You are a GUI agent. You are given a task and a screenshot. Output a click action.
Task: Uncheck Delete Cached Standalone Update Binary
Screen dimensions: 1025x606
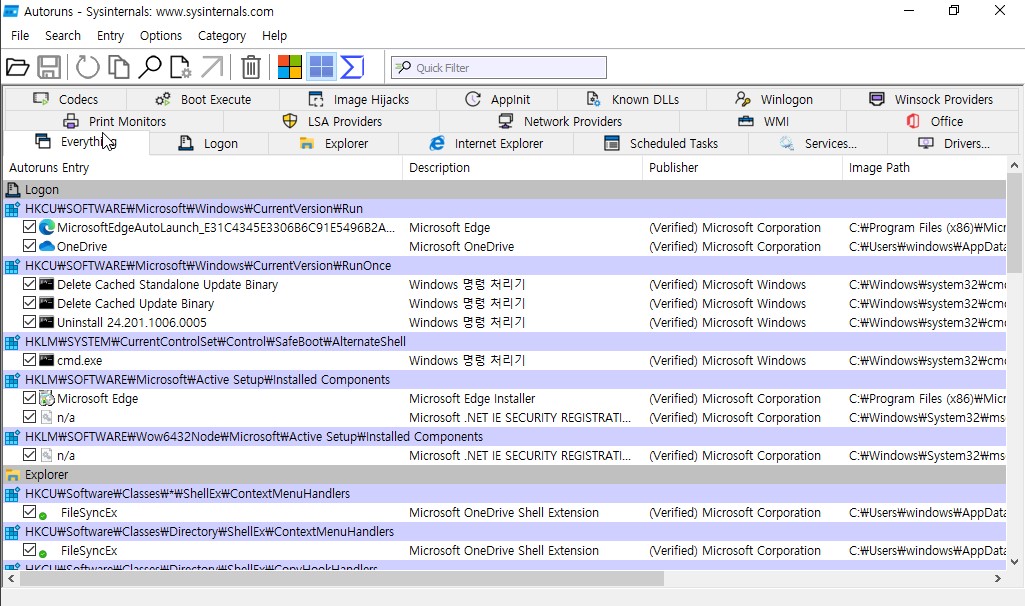point(29,284)
